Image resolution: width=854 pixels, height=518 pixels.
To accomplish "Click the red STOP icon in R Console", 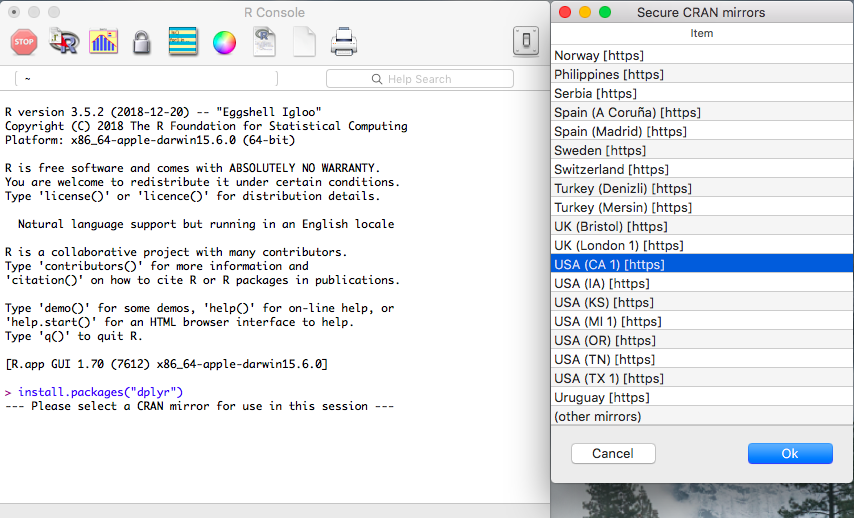I will click(24, 42).
